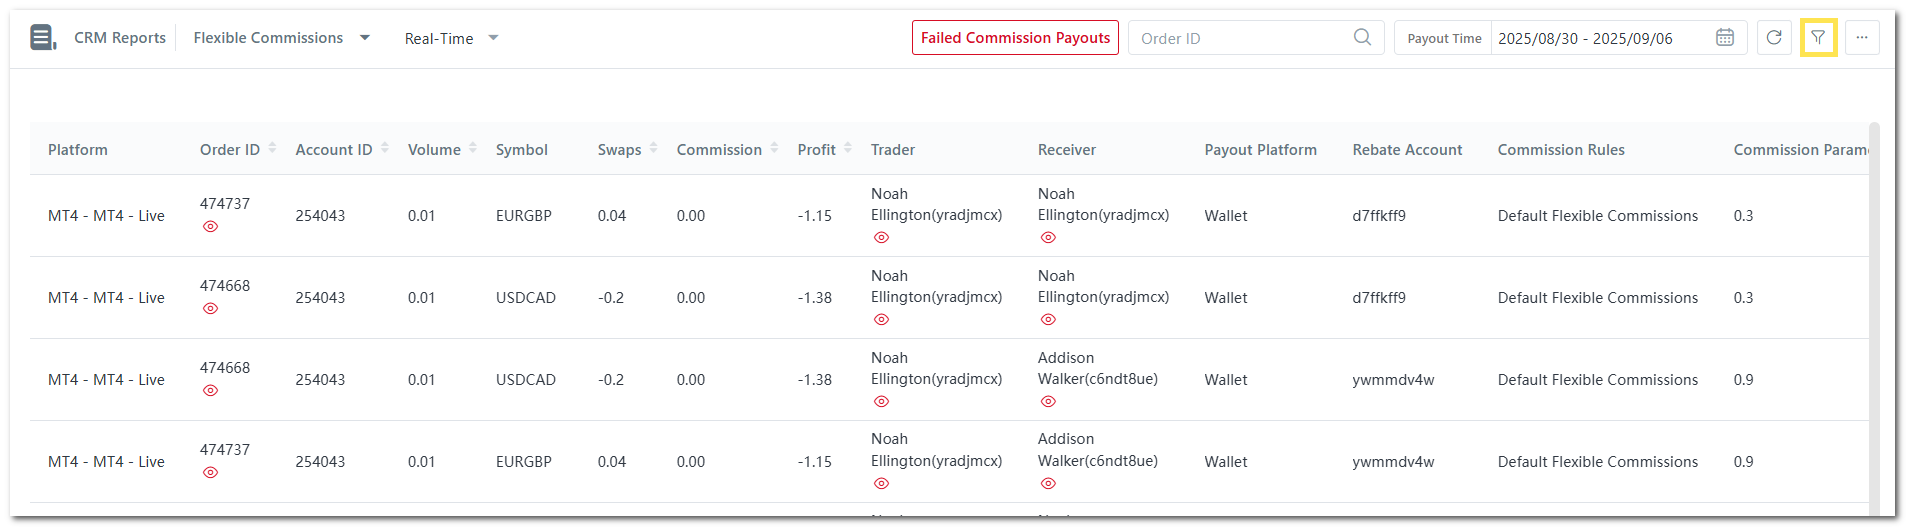Click the CRM Reports document icon
This screenshot has width=1906, height=527.
(x=42, y=38)
